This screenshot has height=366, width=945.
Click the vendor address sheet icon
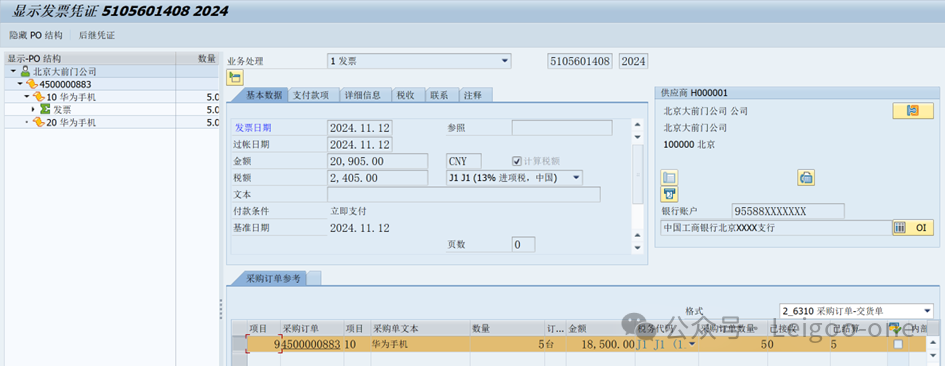click(x=669, y=177)
